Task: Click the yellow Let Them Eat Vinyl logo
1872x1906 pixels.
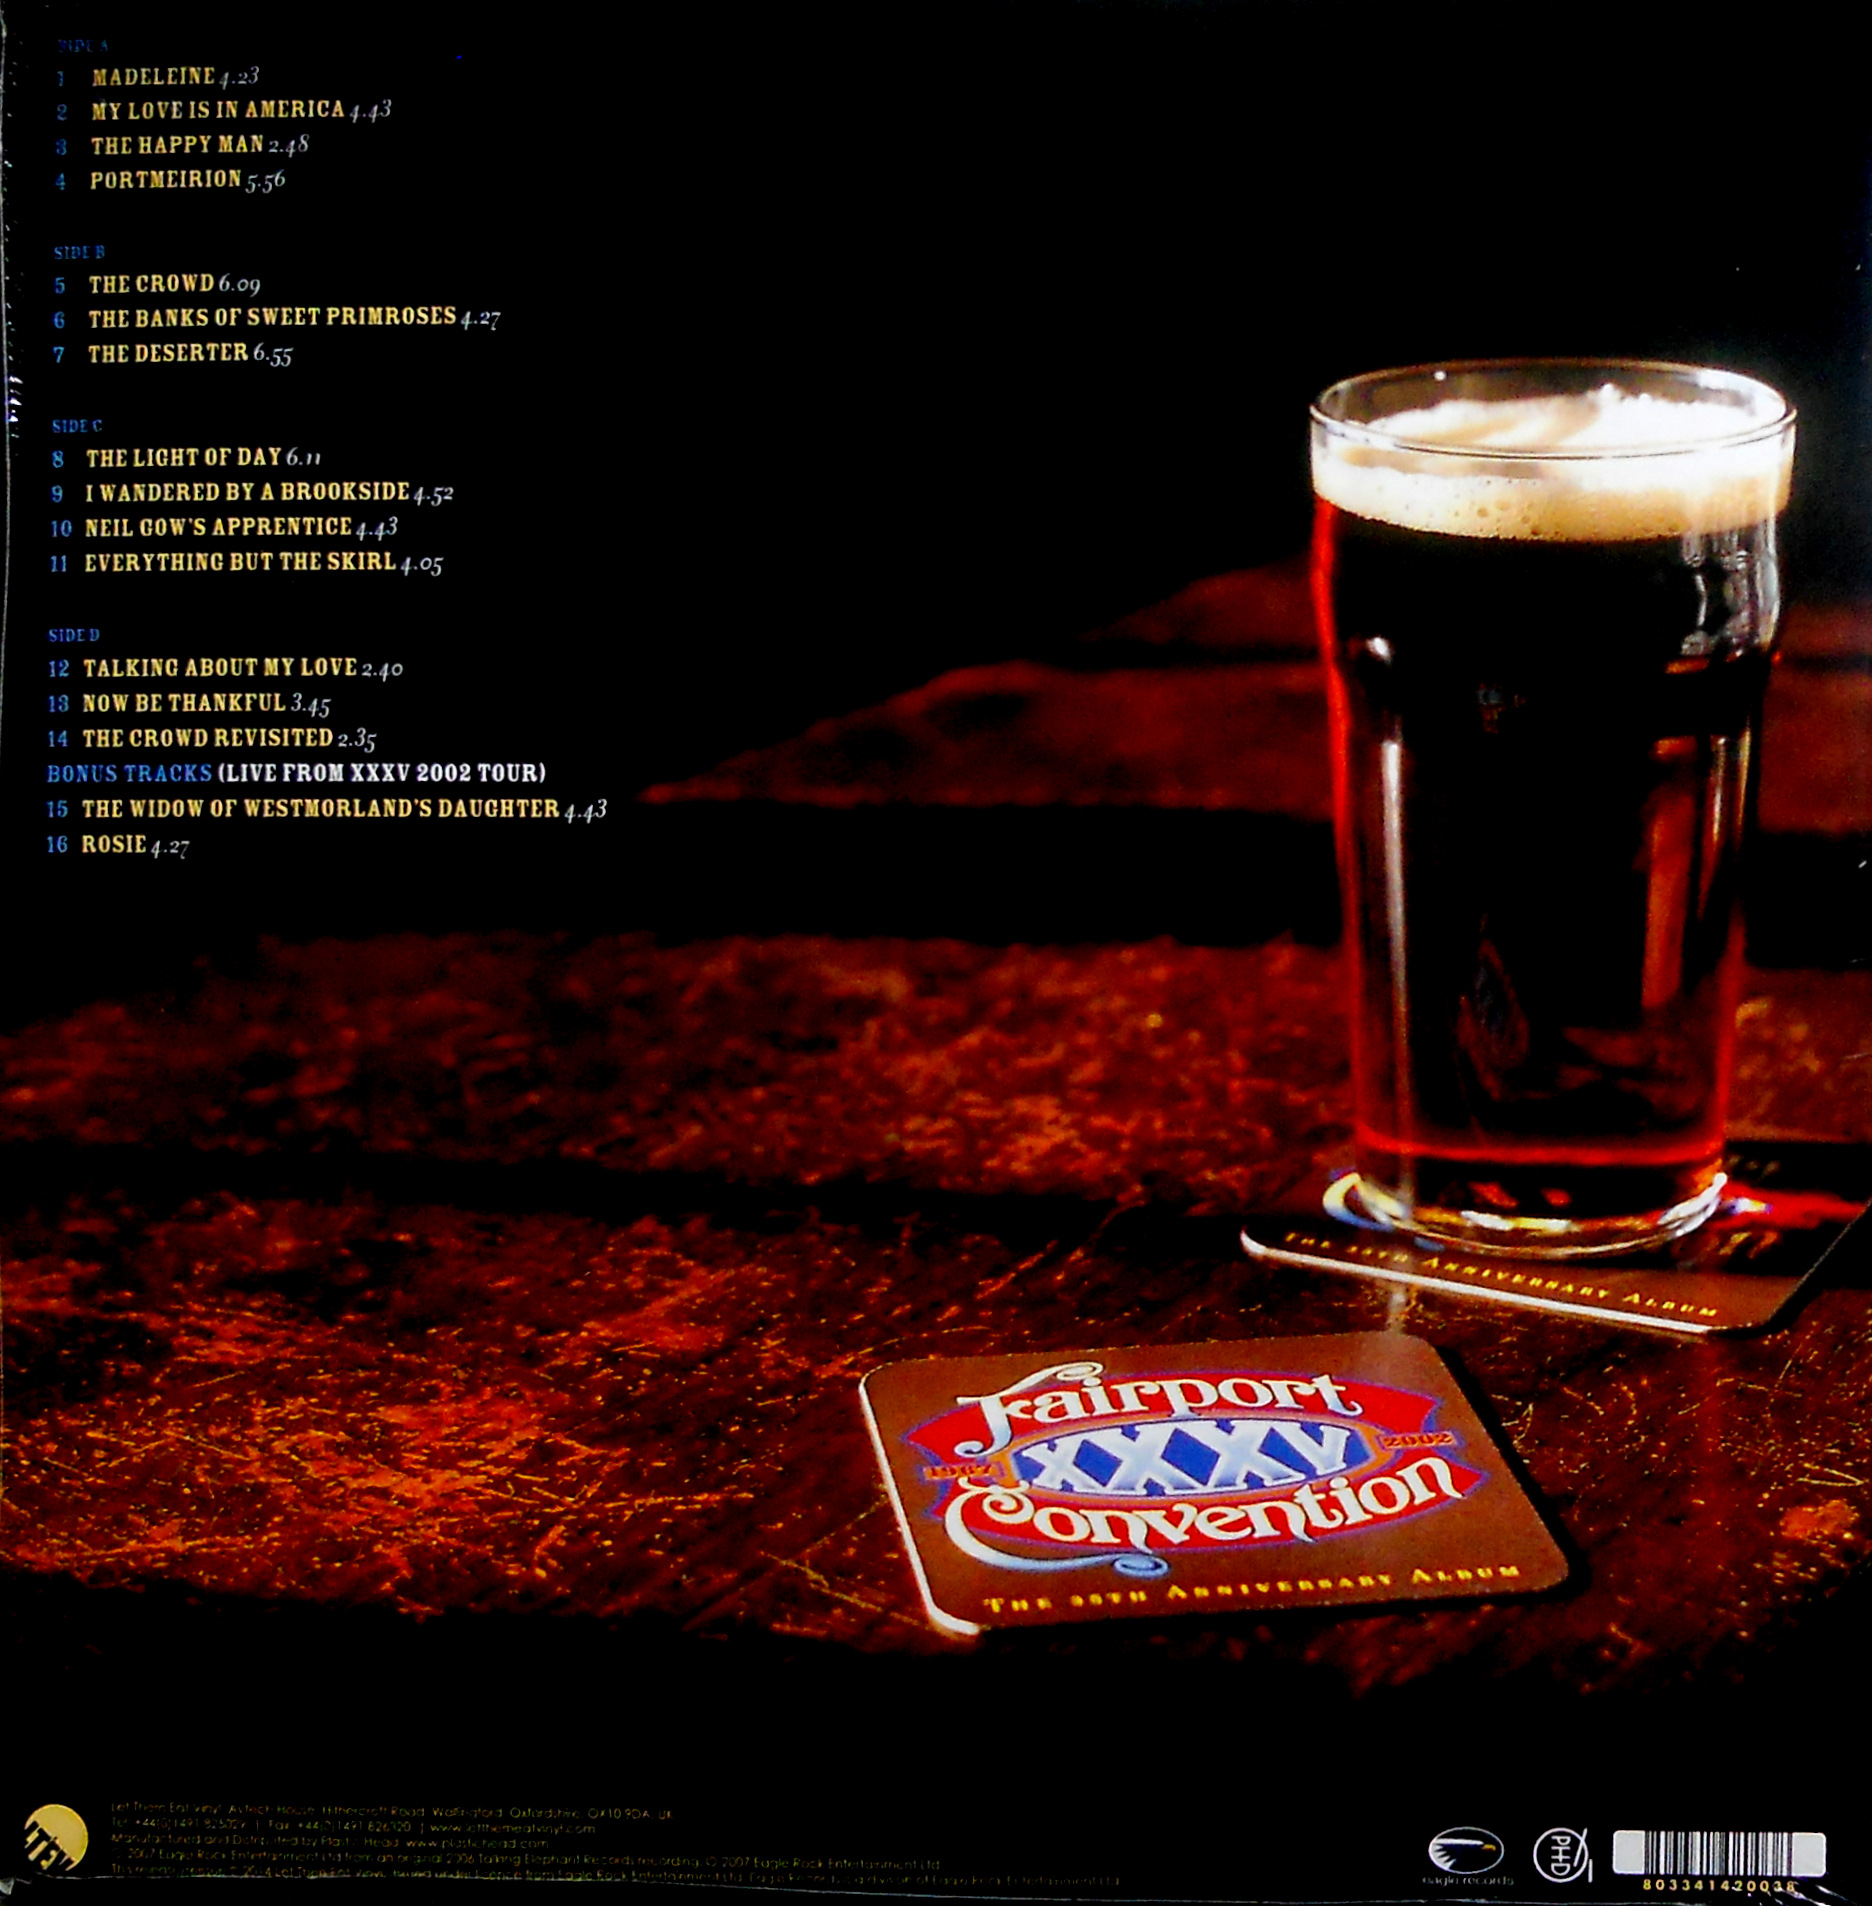Action: pyautogui.click(x=56, y=1838)
